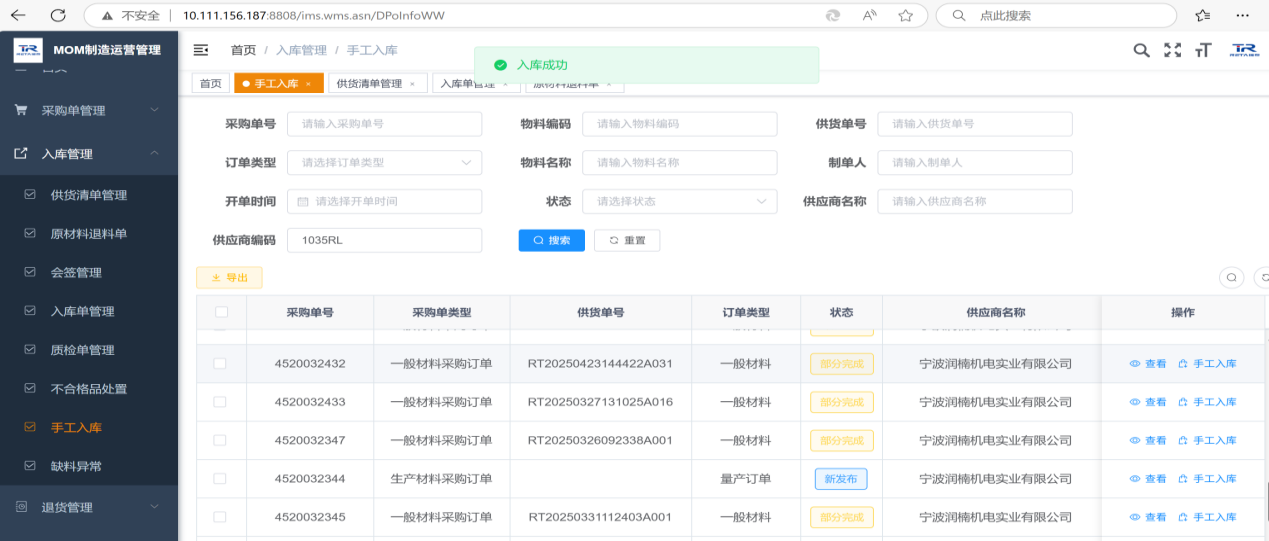1269x541 pixels.
Task: Reload the page with the browser refresh icon
Action: click(x=58, y=15)
